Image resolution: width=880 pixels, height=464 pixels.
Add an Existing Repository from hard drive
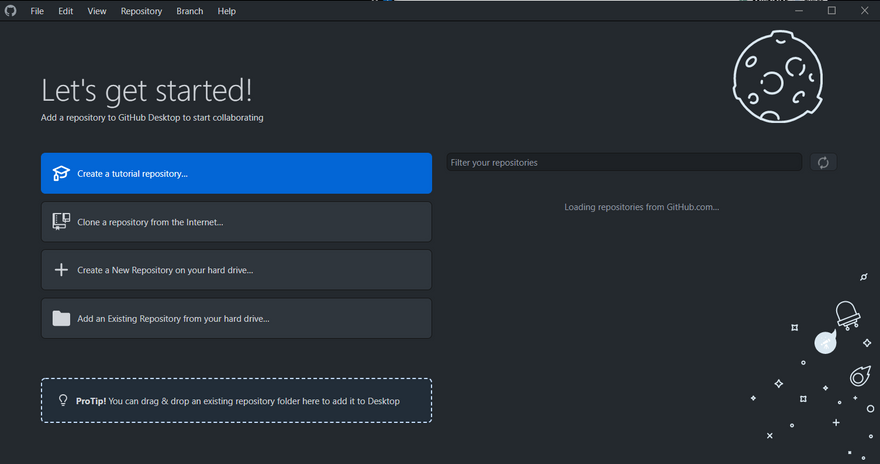pyautogui.click(x=236, y=319)
